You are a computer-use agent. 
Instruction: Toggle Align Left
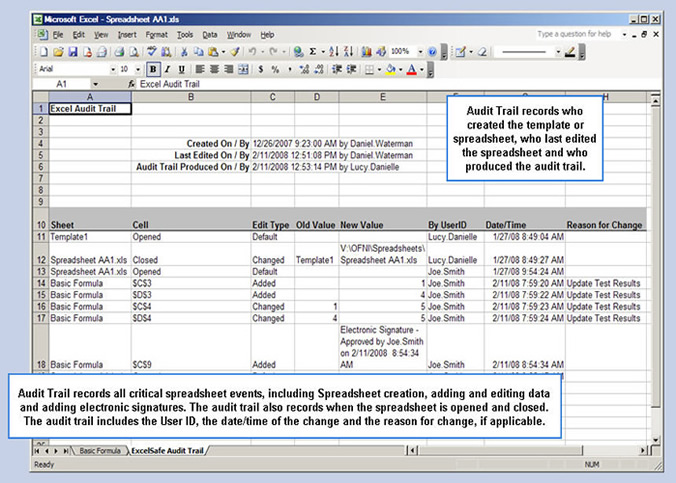point(200,69)
